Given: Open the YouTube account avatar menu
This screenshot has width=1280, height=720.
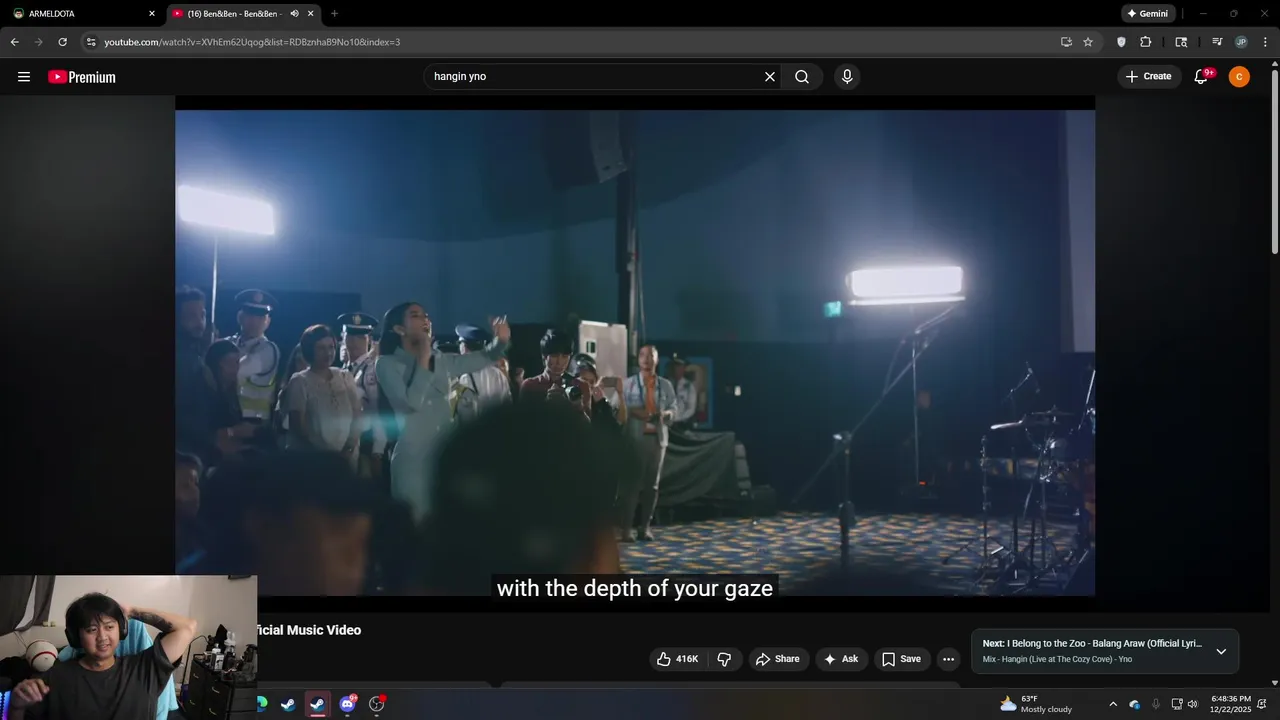Looking at the screenshot, I should point(1239,77).
